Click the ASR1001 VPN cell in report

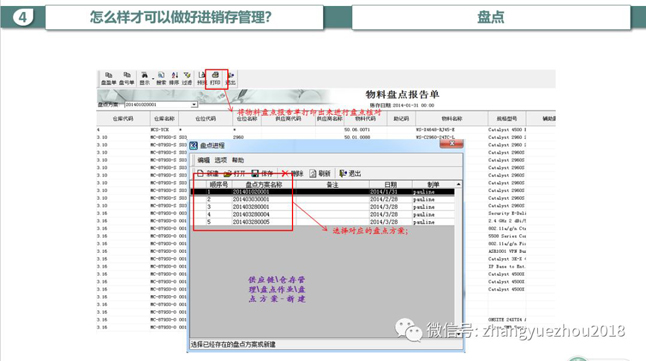[507, 251]
